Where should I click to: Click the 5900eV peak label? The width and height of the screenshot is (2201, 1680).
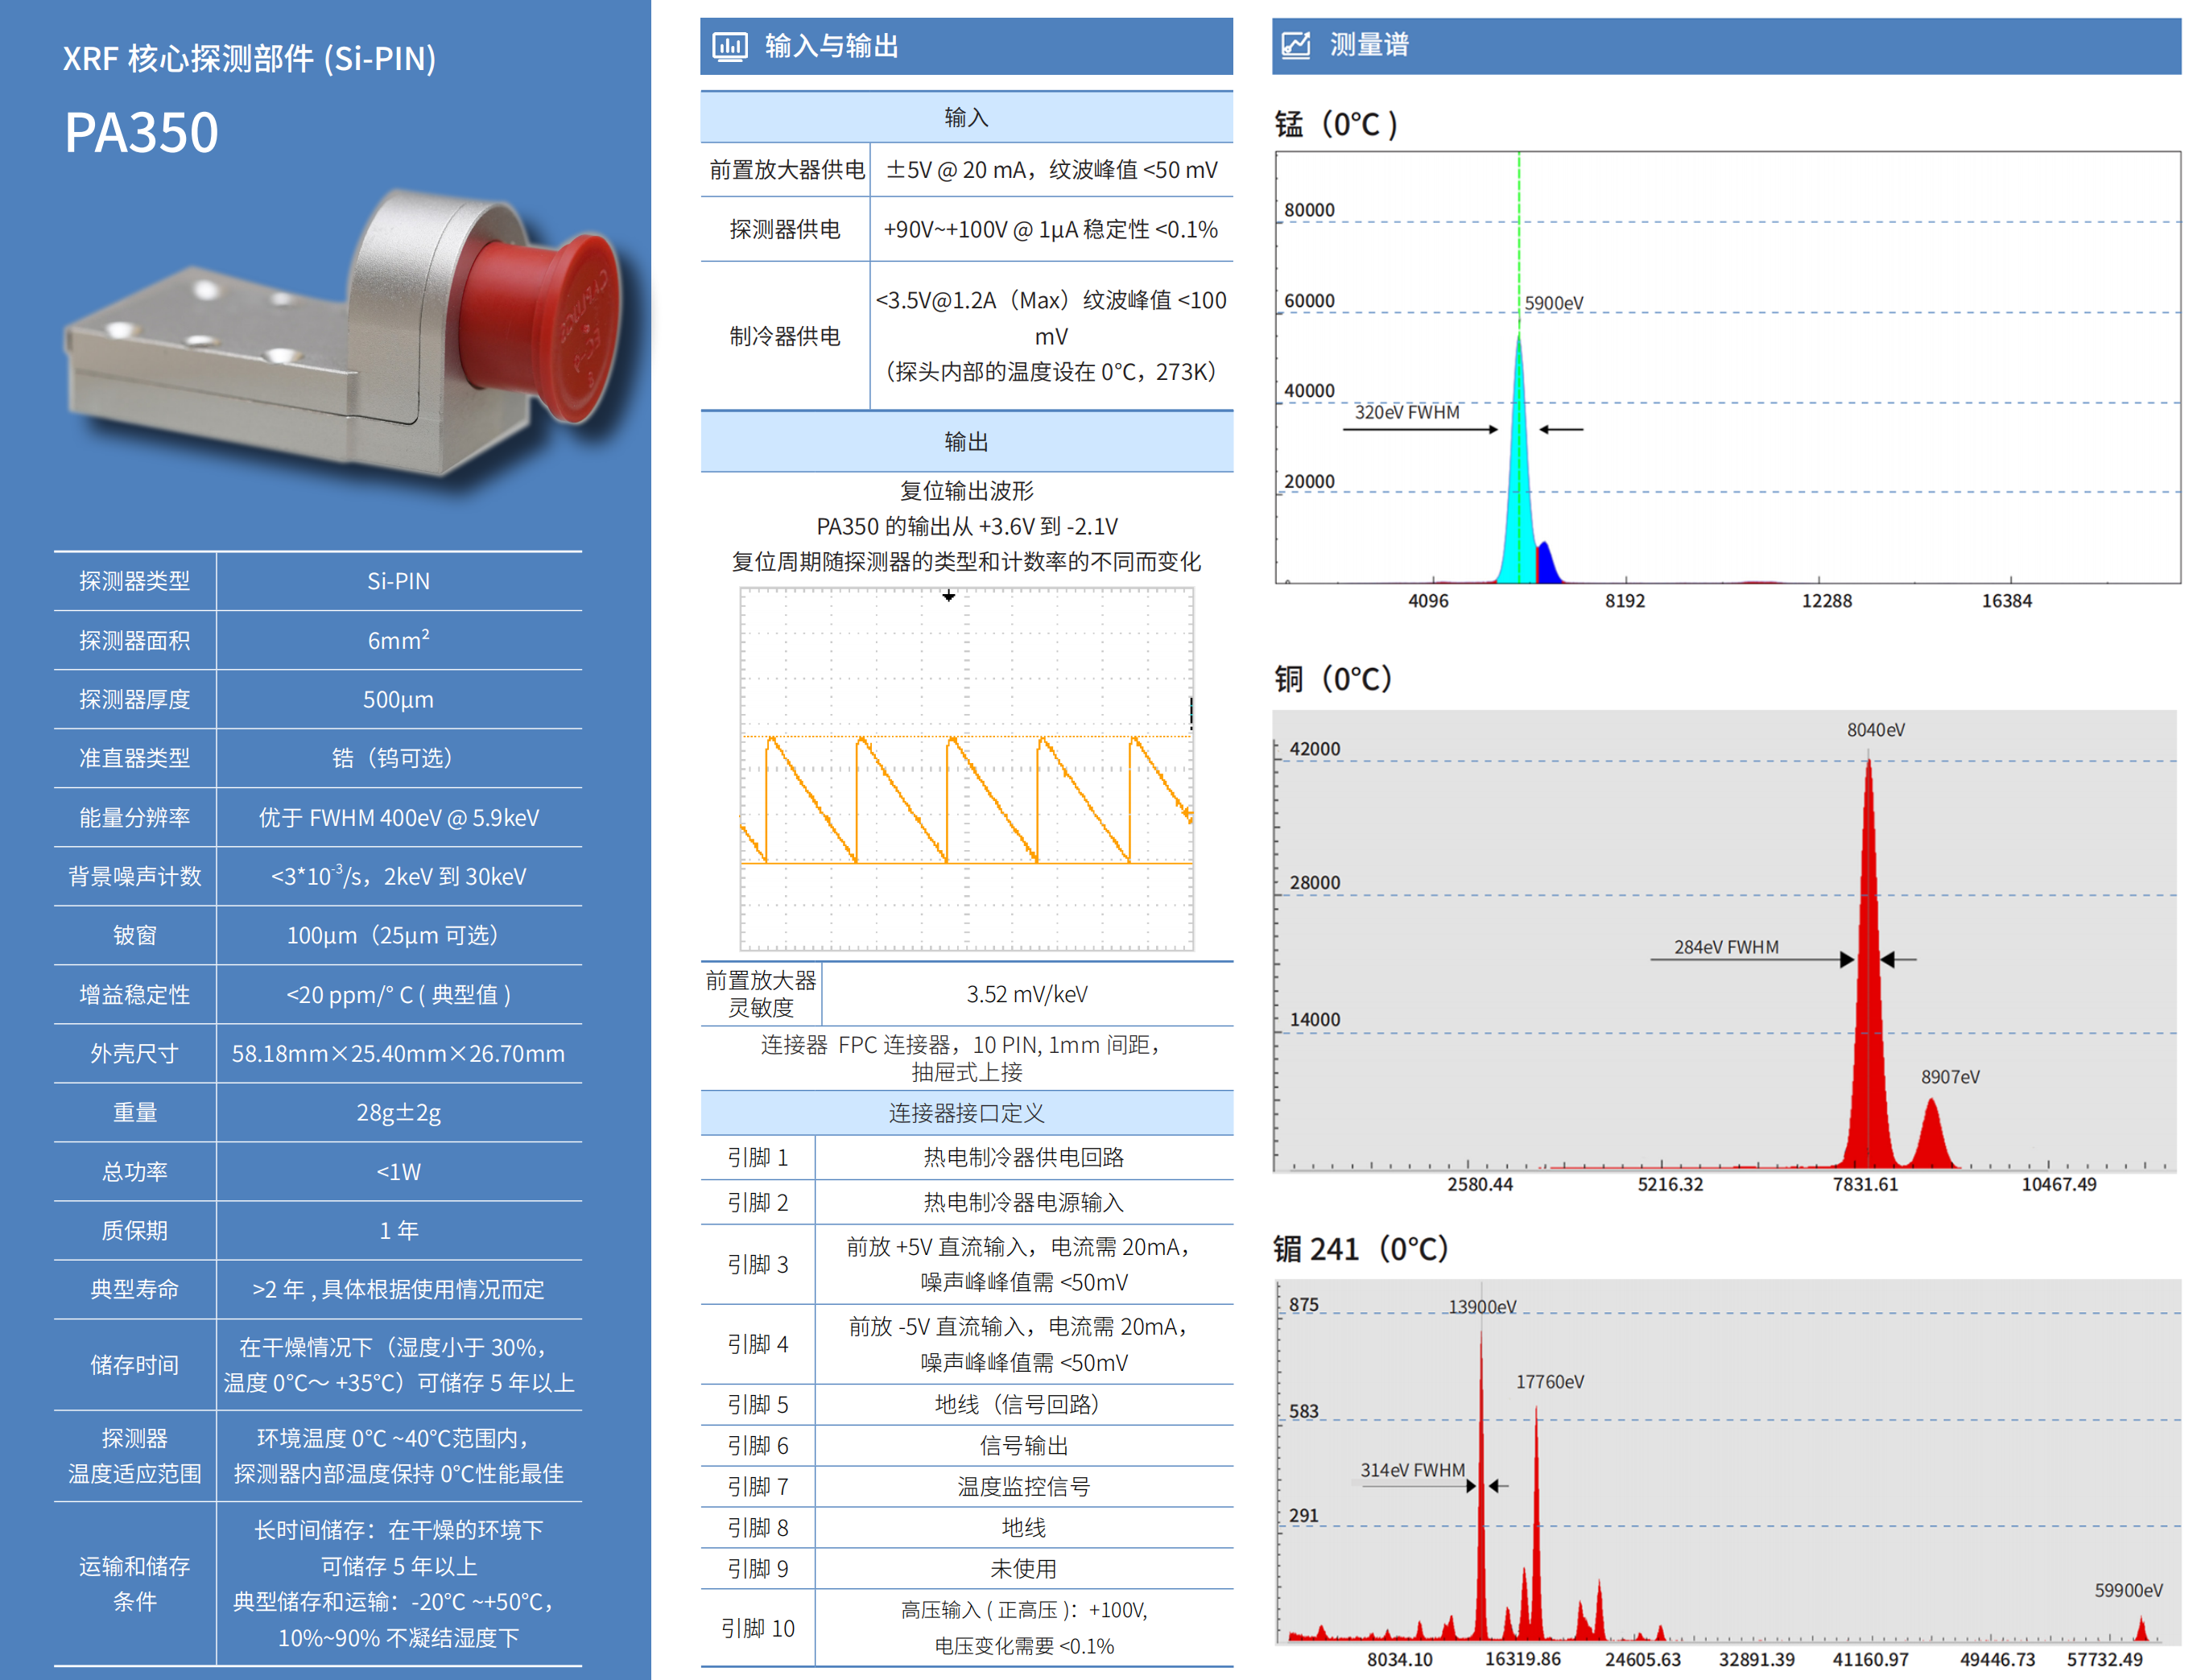coord(1553,303)
